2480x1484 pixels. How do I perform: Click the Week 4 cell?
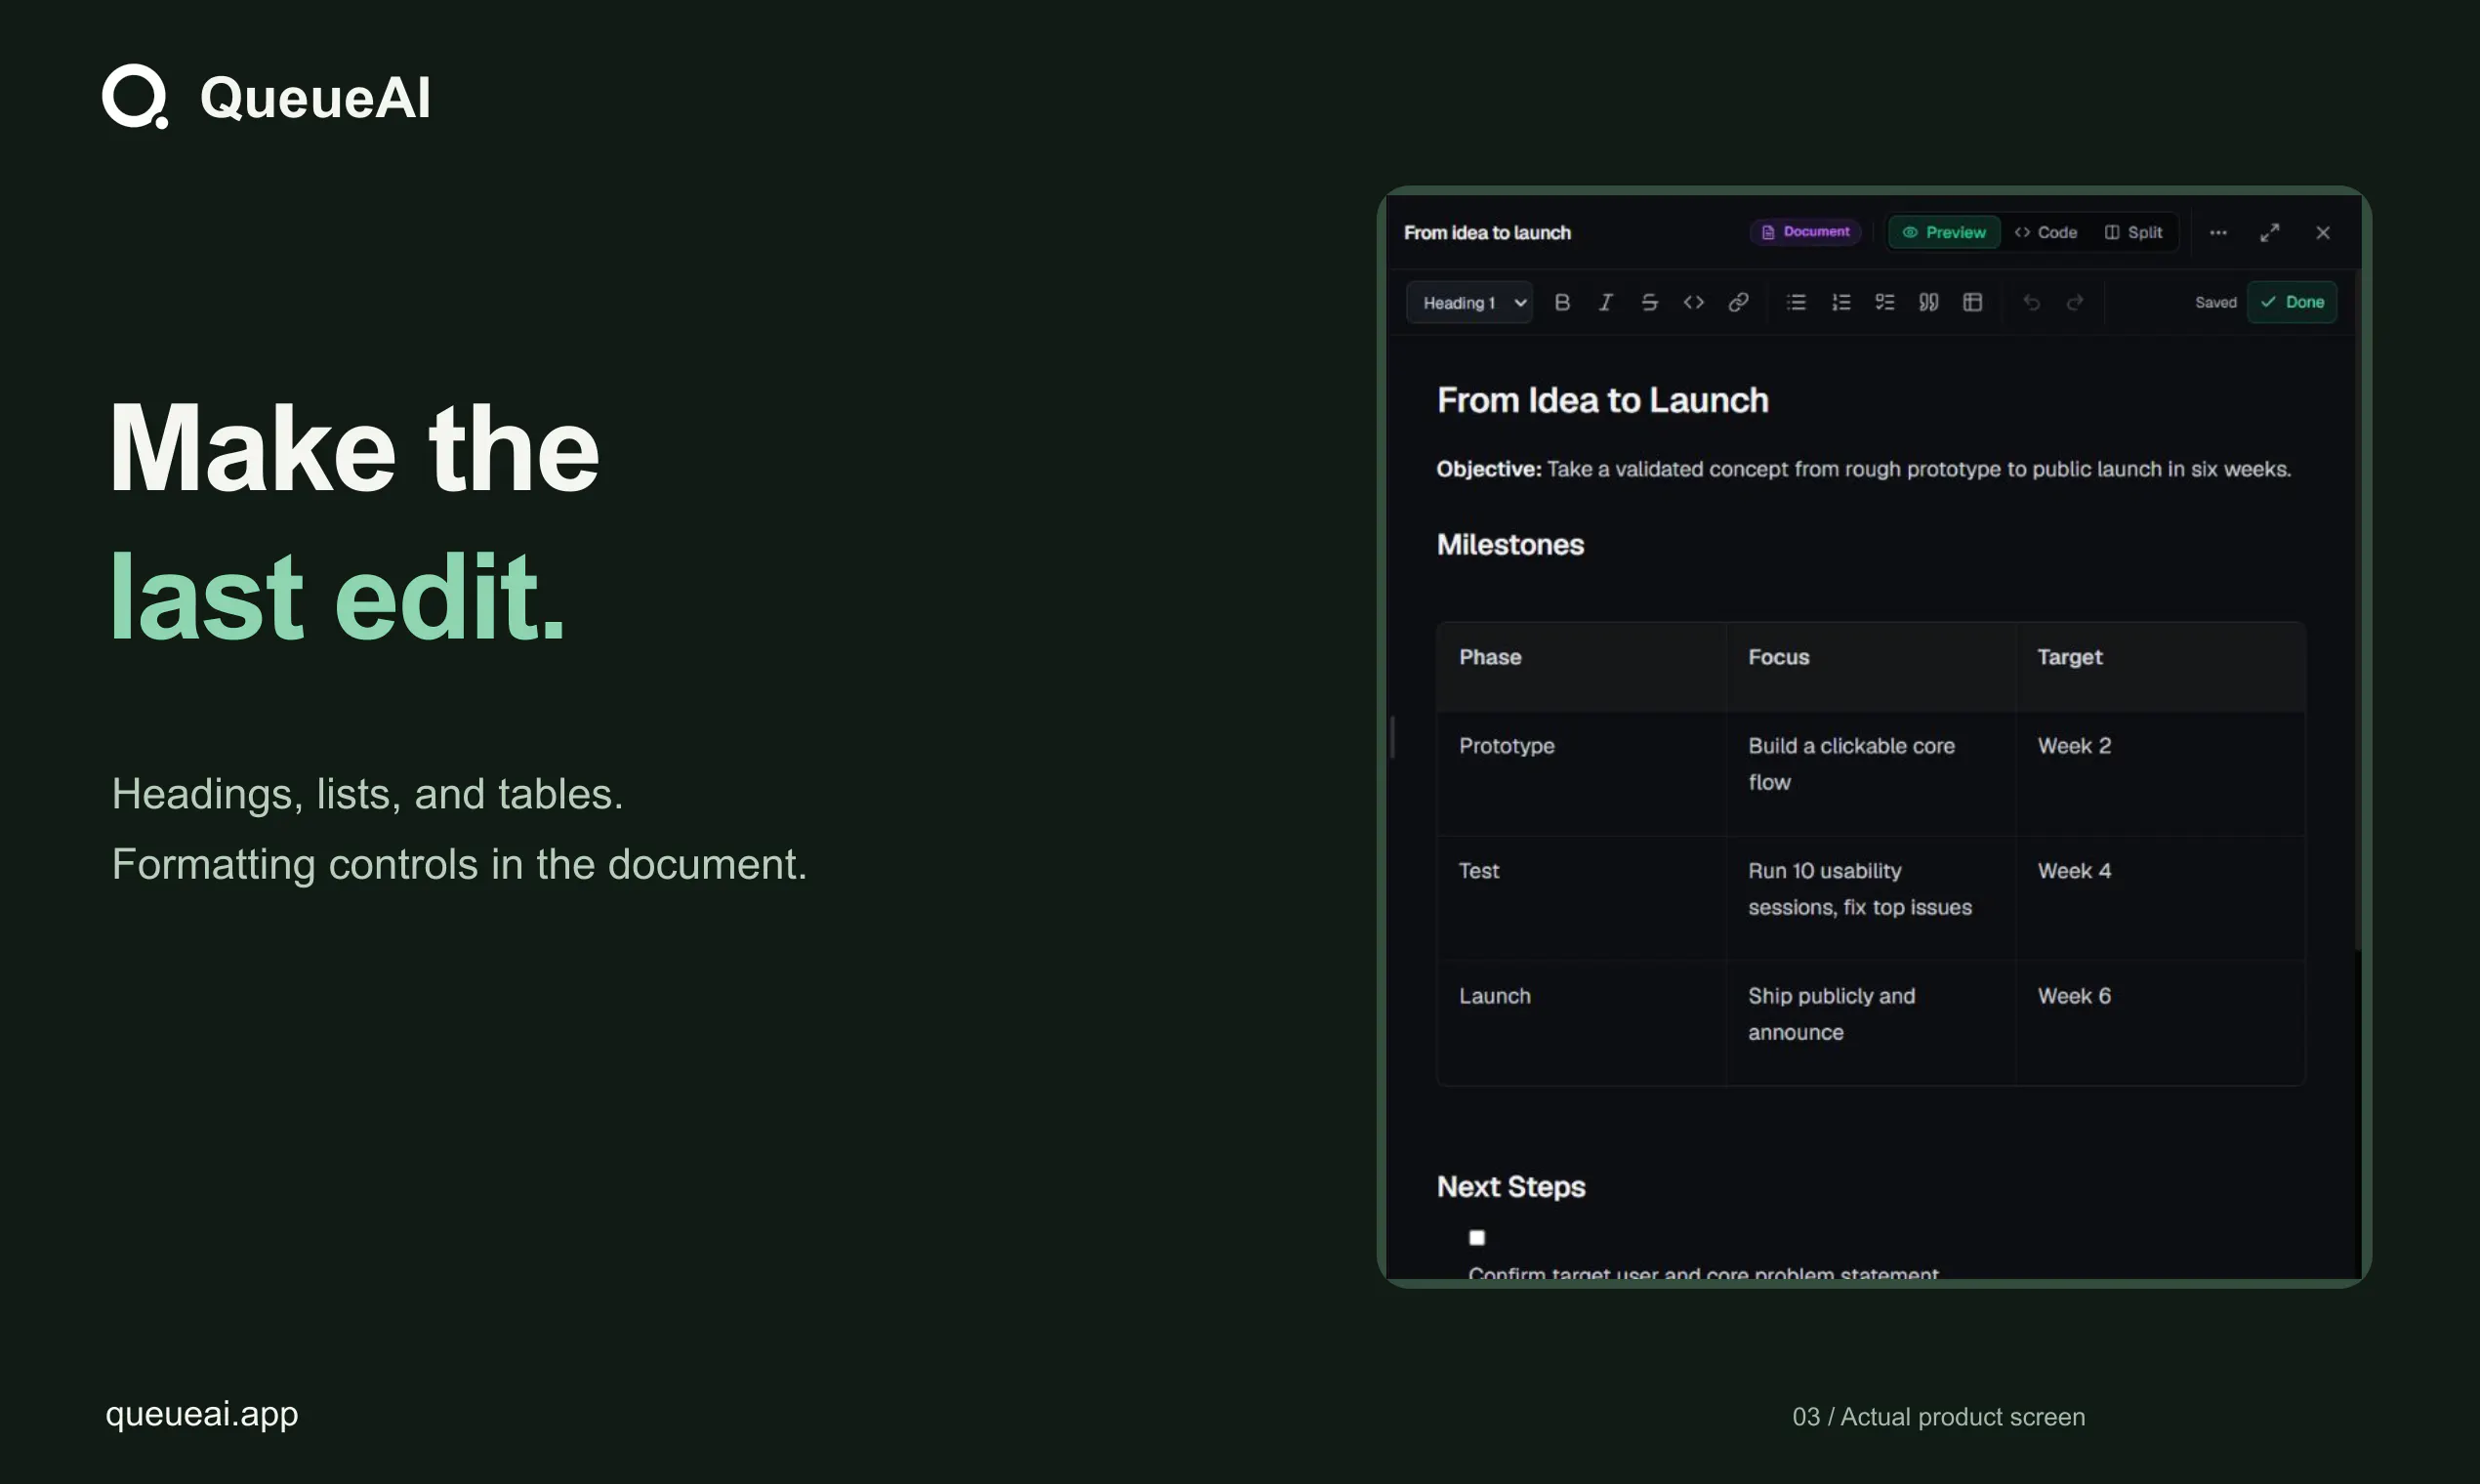[2161, 898]
